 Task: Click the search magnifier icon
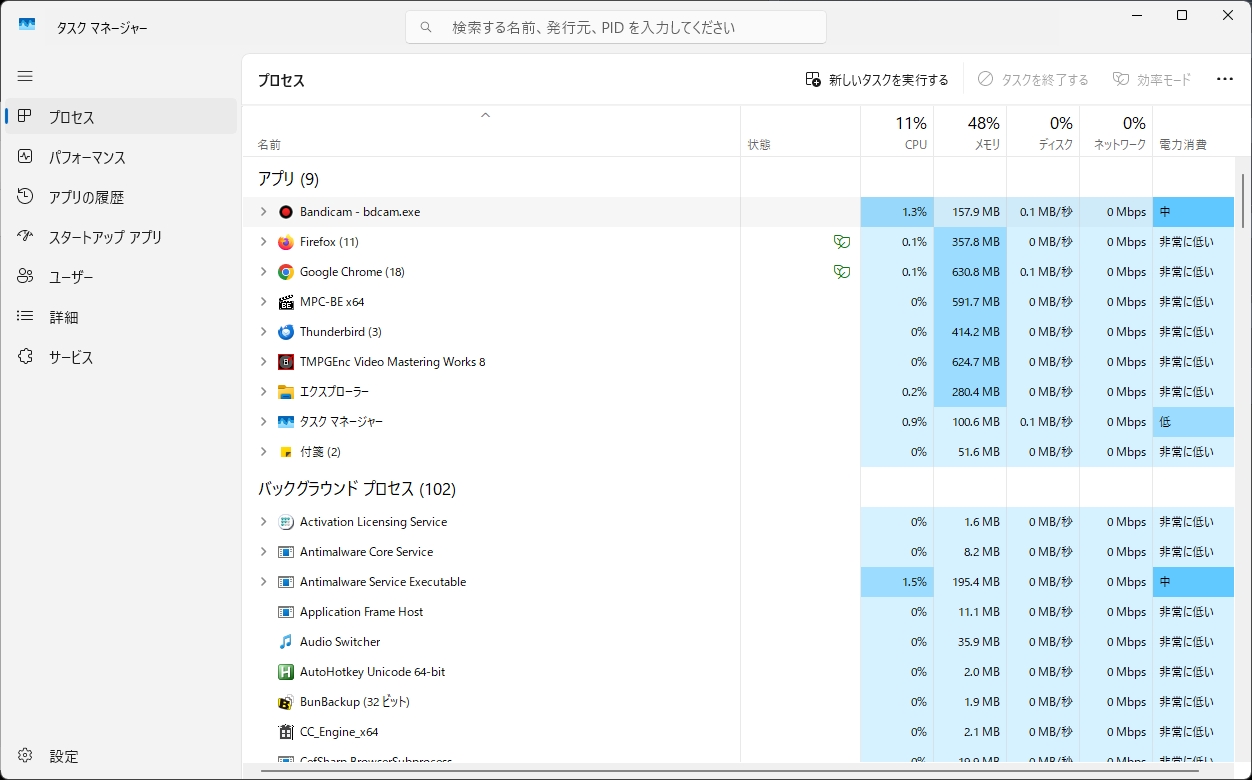[x=427, y=27]
